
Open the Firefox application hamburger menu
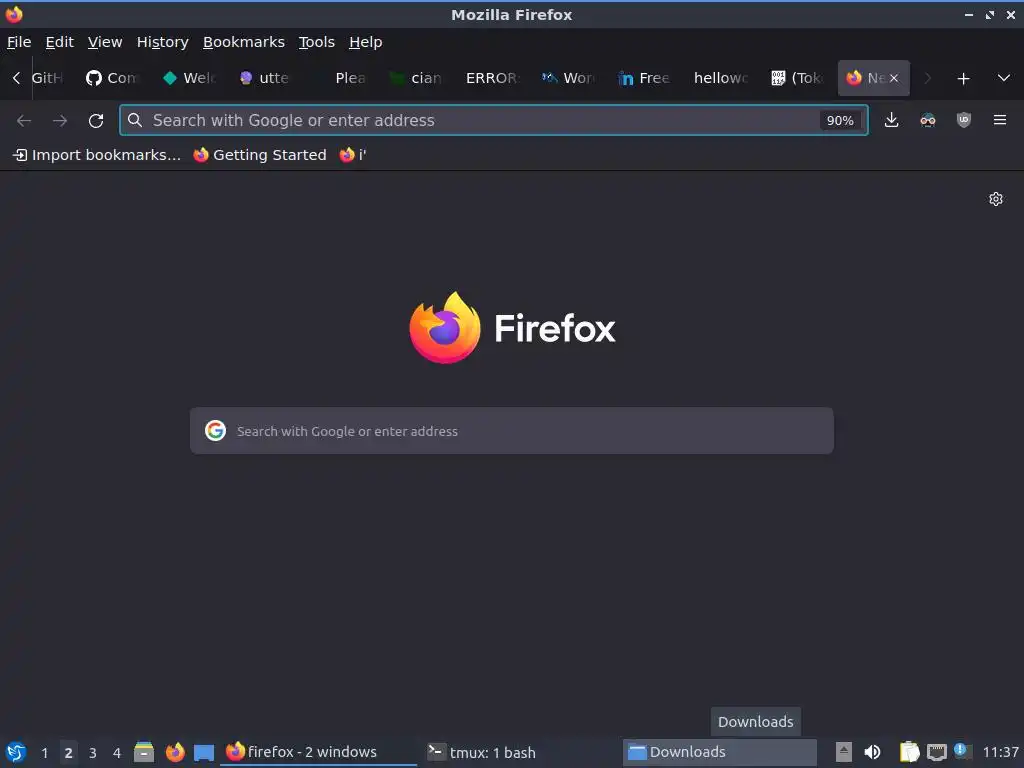1000,120
